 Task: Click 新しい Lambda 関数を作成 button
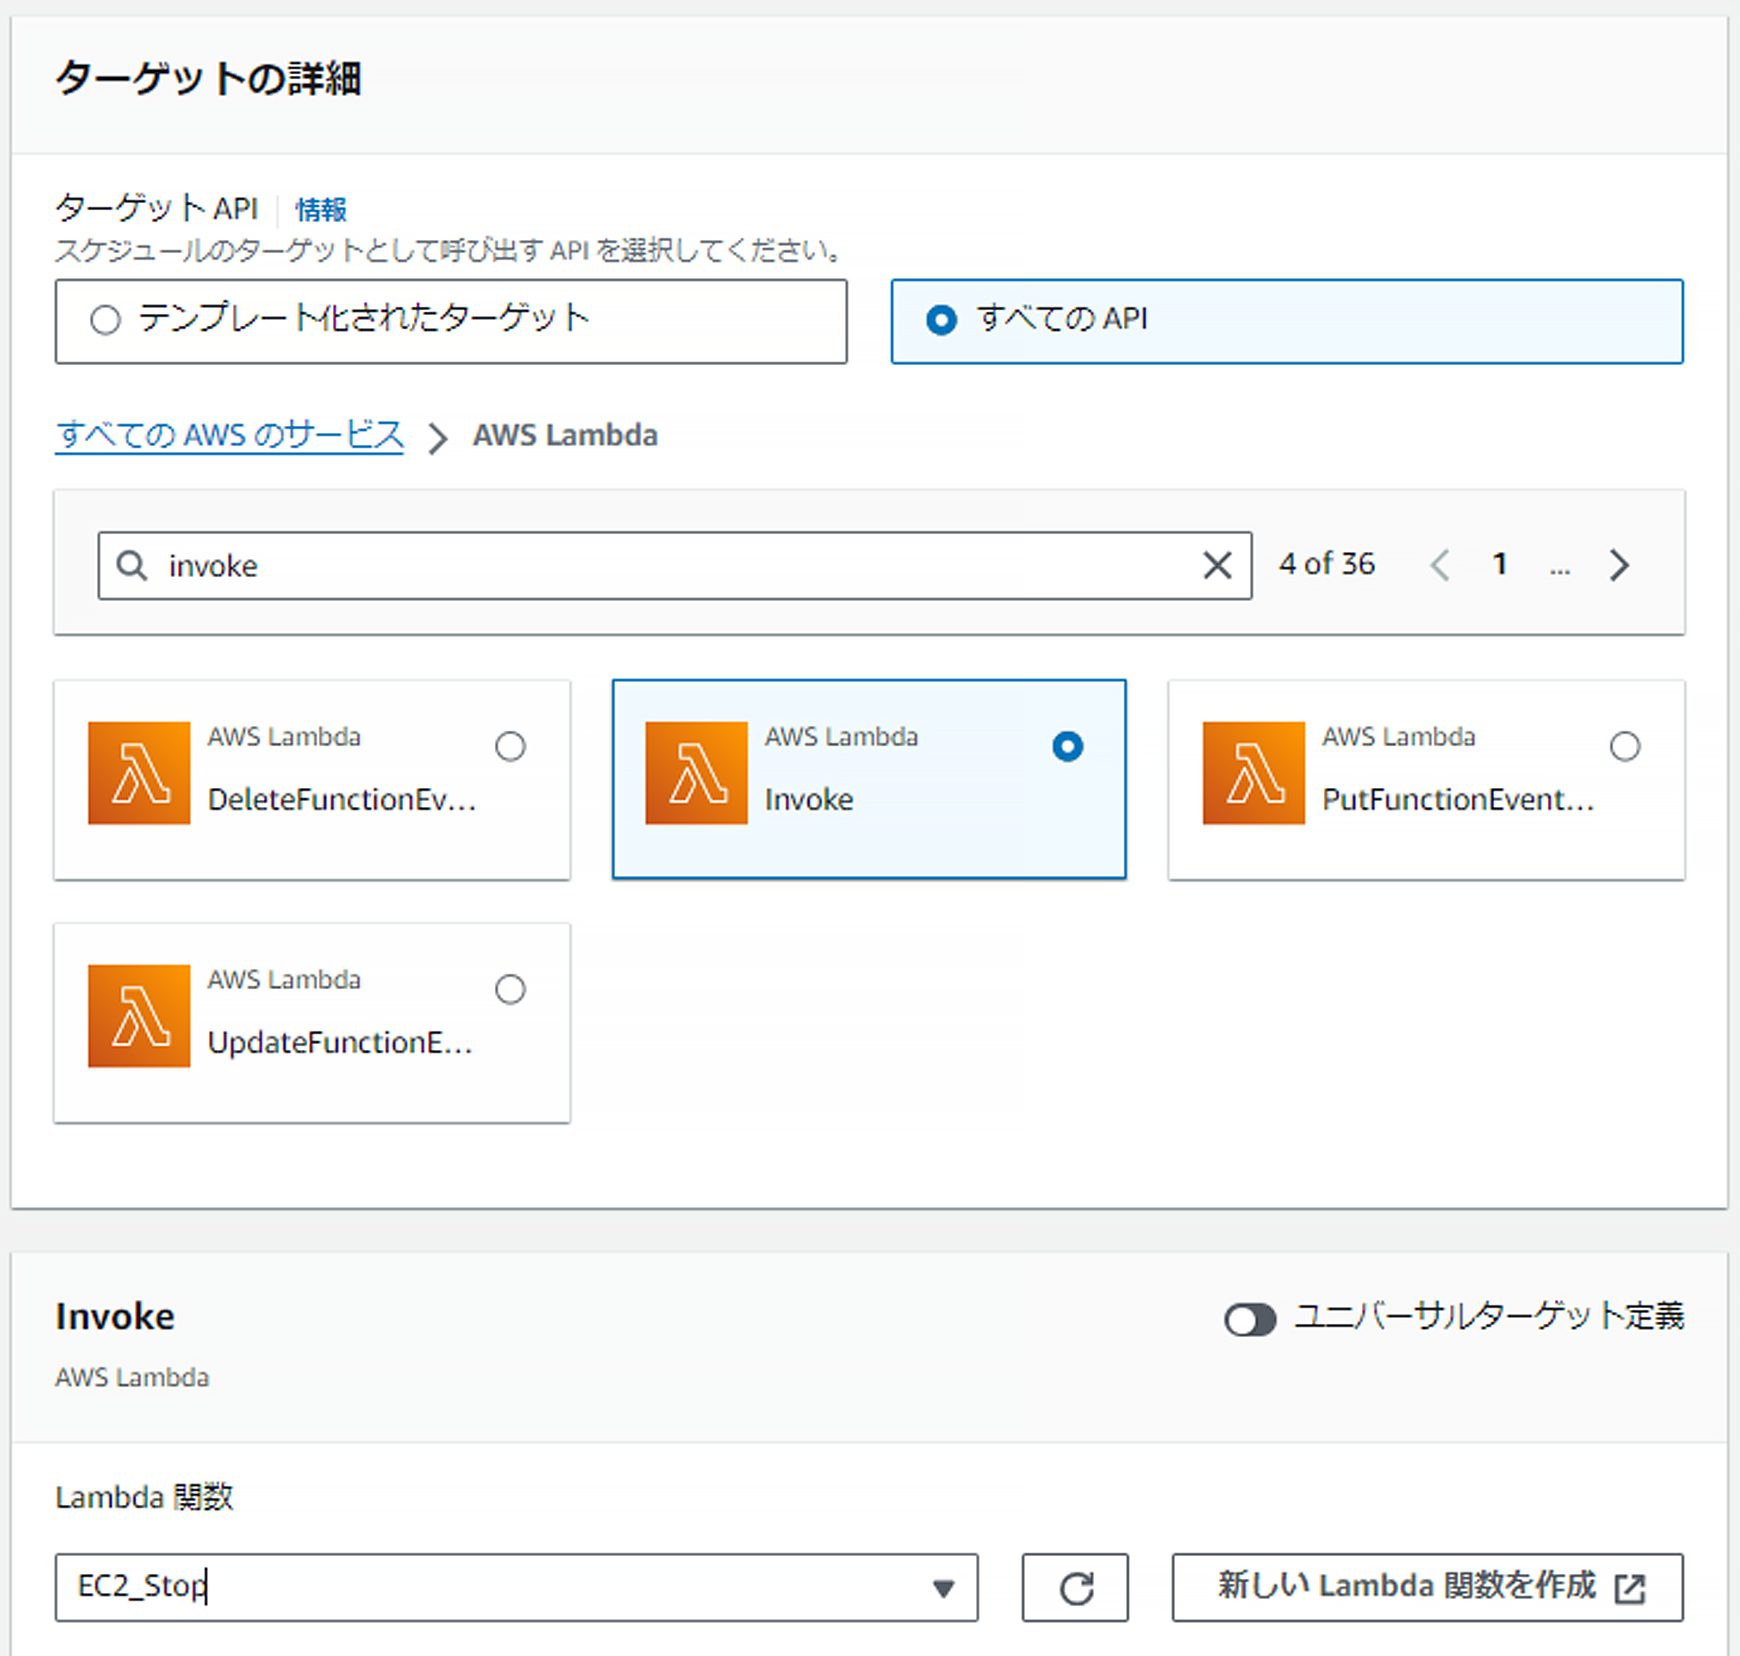click(1427, 1587)
